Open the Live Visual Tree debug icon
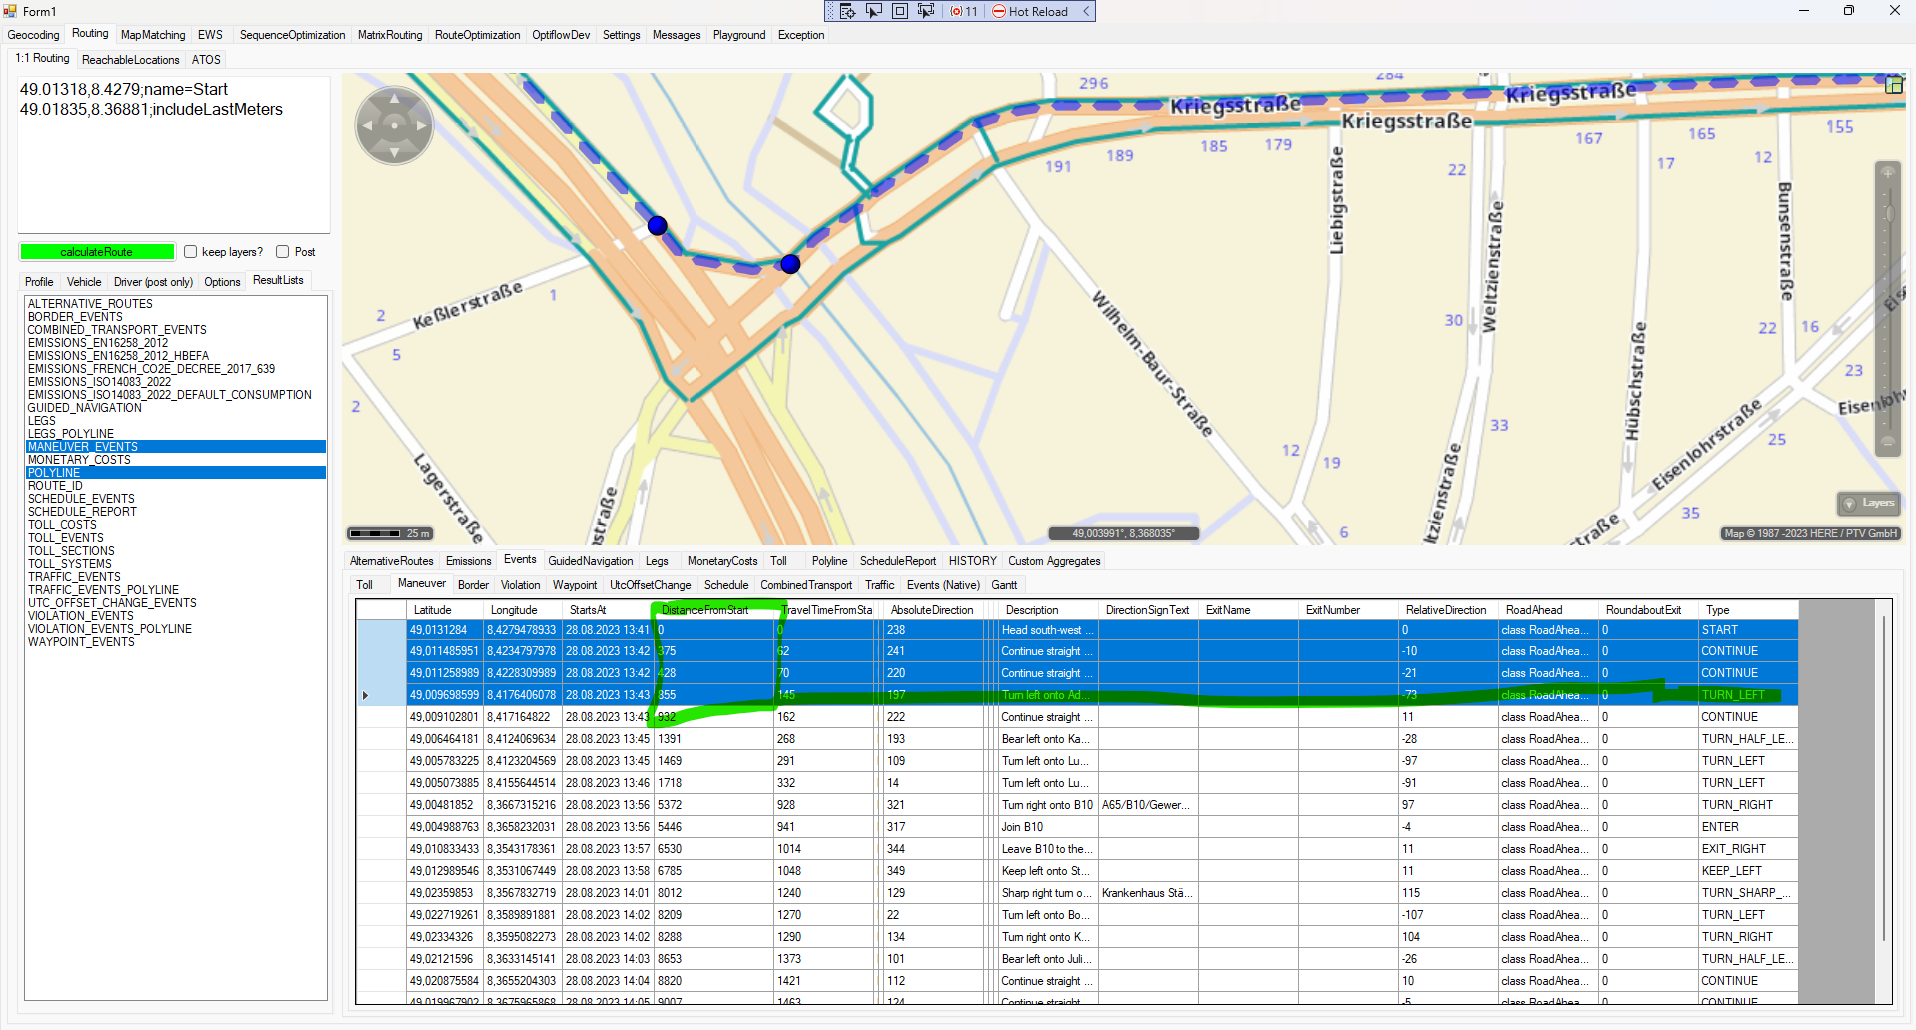Viewport: 1916px width, 1030px height. (x=847, y=11)
